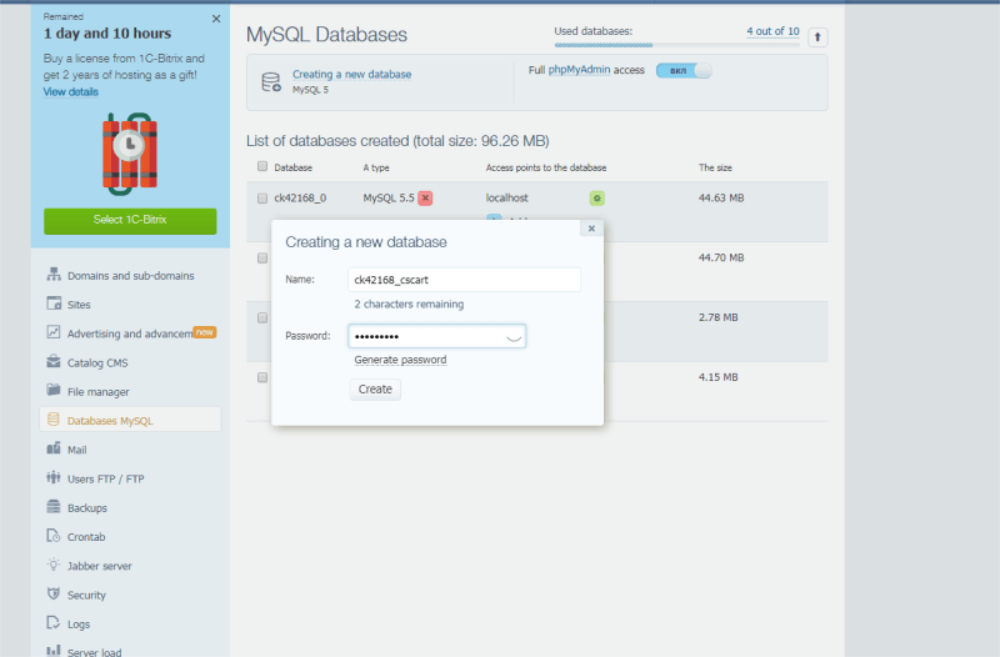Click the Generate password link
Image resolution: width=1000 pixels, height=657 pixels.
(401, 360)
